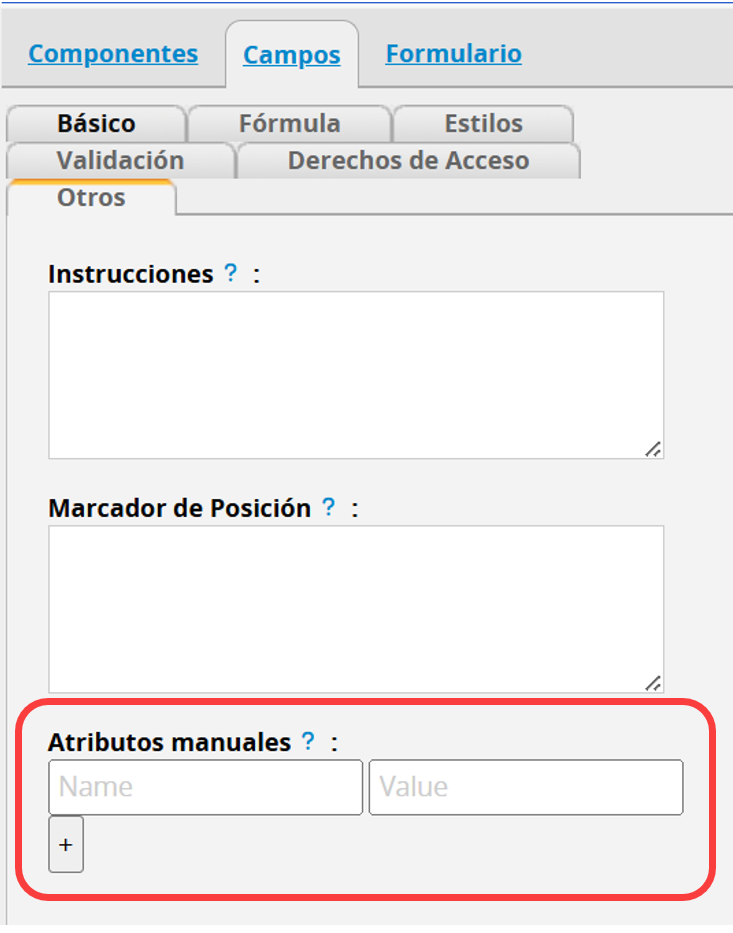Open help for Atributos manuales
This screenshot has height=933, width=733.
[308, 741]
